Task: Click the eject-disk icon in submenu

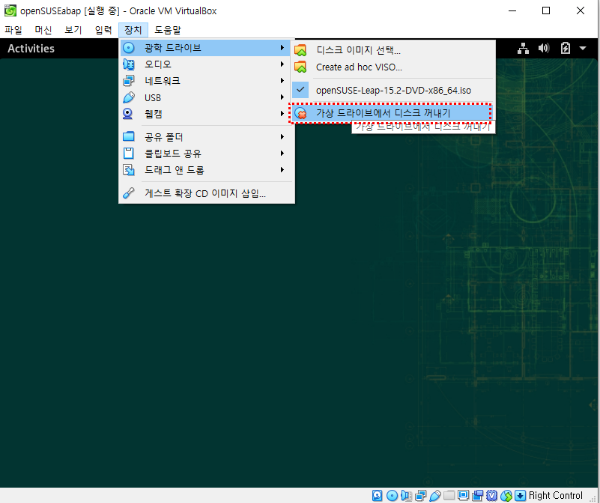Action: 301,113
